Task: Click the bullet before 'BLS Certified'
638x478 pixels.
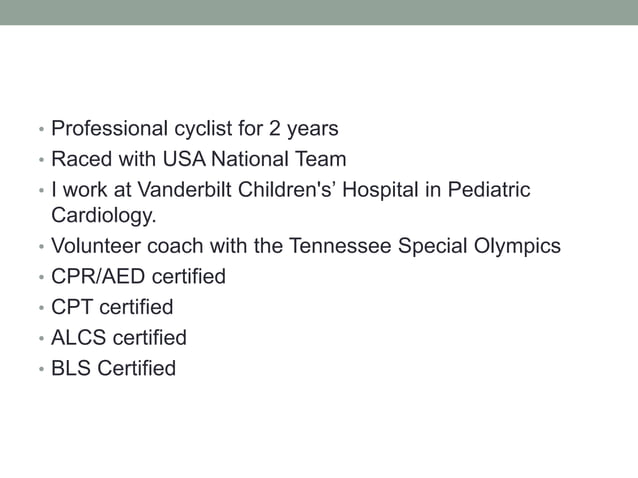Action: pyautogui.click(x=41, y=369)
